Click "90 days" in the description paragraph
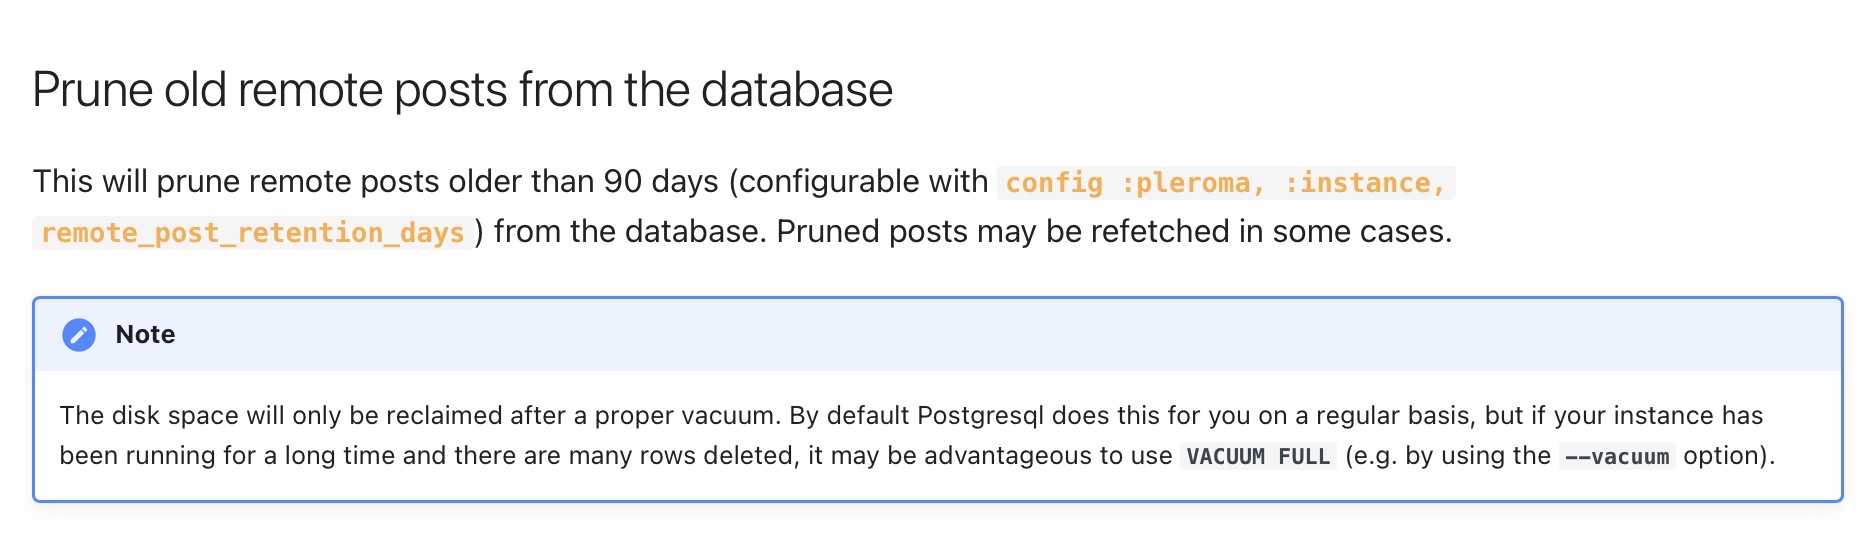 coord(660,182)
